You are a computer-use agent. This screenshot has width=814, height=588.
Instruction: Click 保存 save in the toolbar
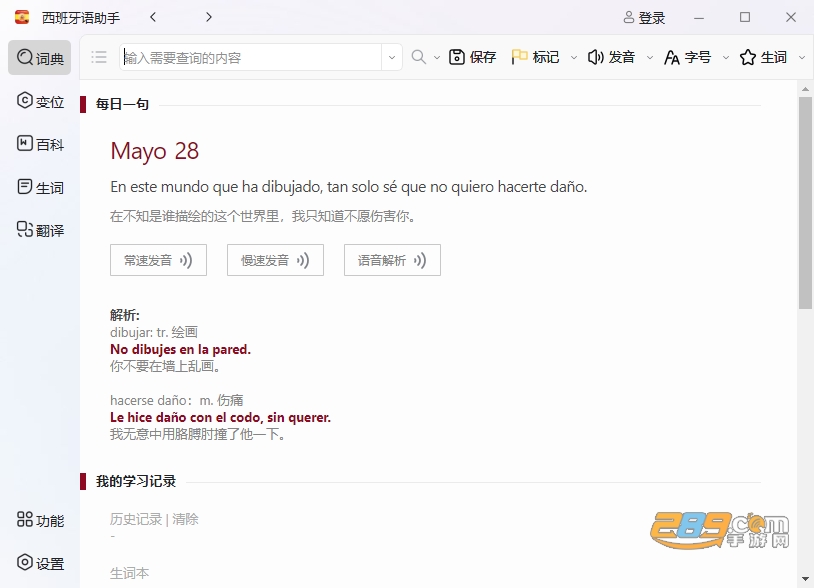[x=472, y=57]
